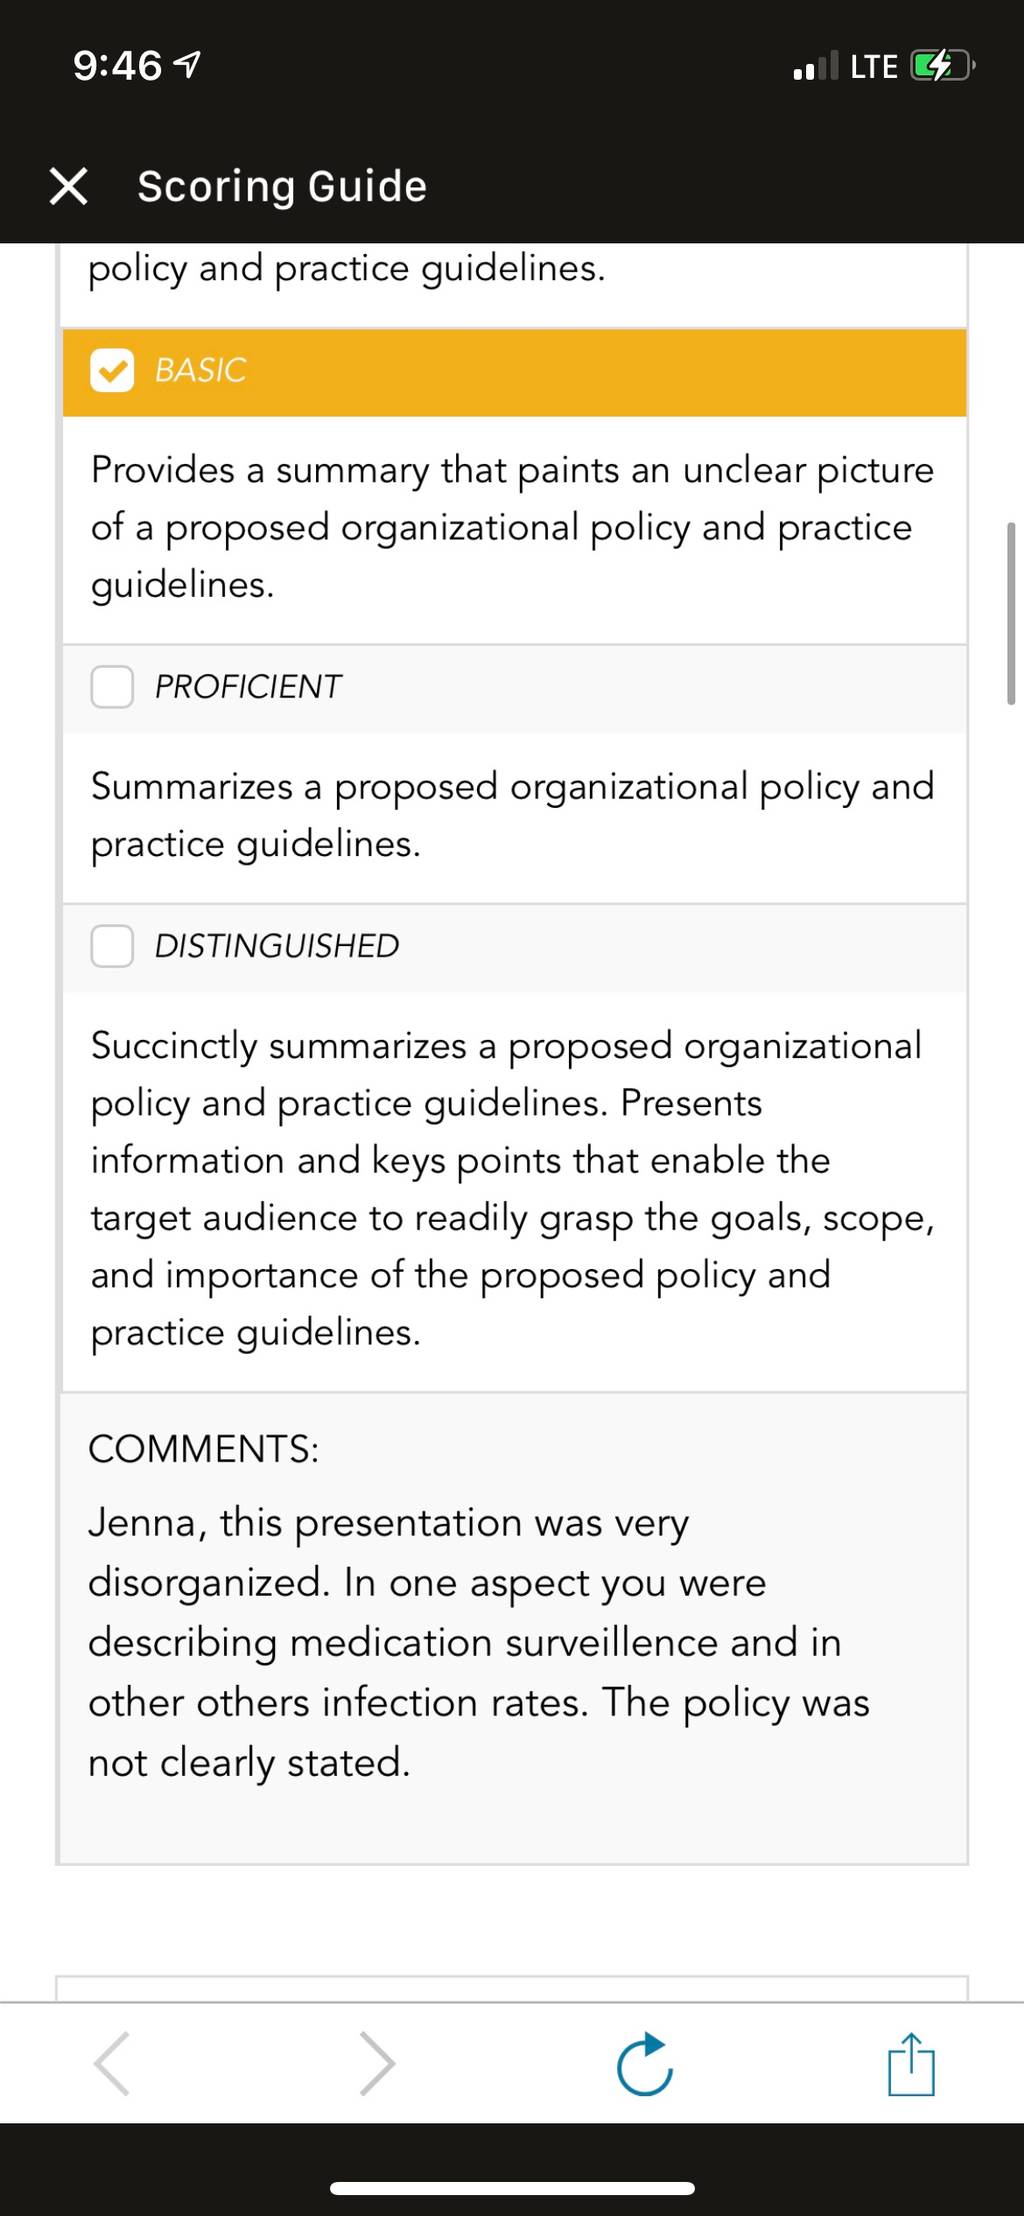Tap the location arrow beside the time
The image size is (1024, 2216).
(187, 66)
